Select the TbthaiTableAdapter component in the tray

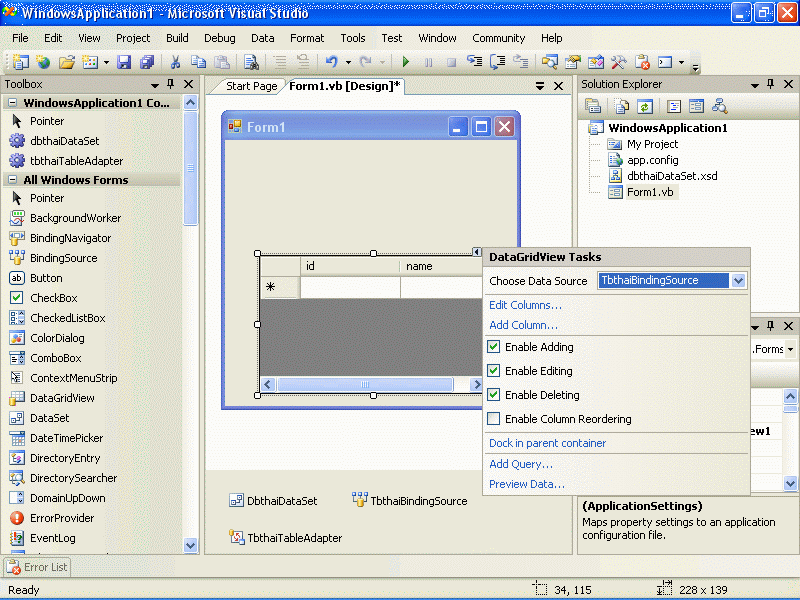tap(285, 537)
